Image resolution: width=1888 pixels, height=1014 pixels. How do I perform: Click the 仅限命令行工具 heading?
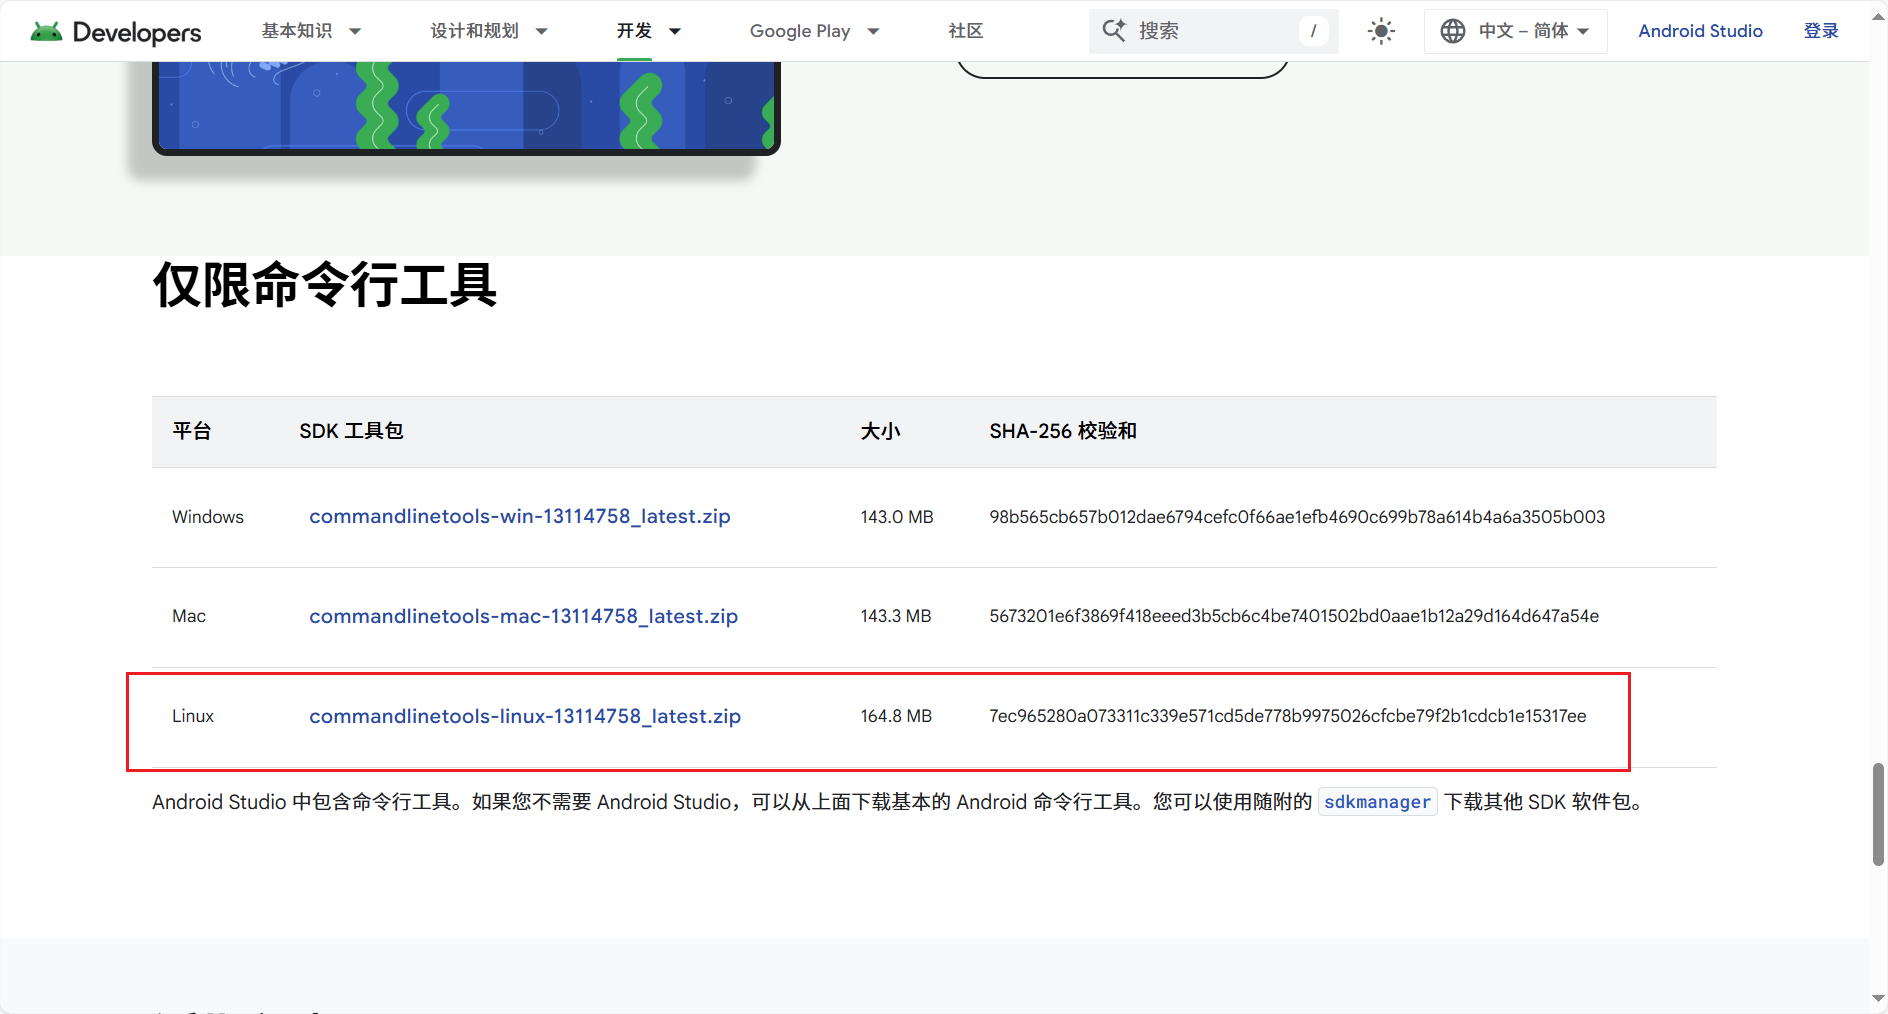[325, 285]
